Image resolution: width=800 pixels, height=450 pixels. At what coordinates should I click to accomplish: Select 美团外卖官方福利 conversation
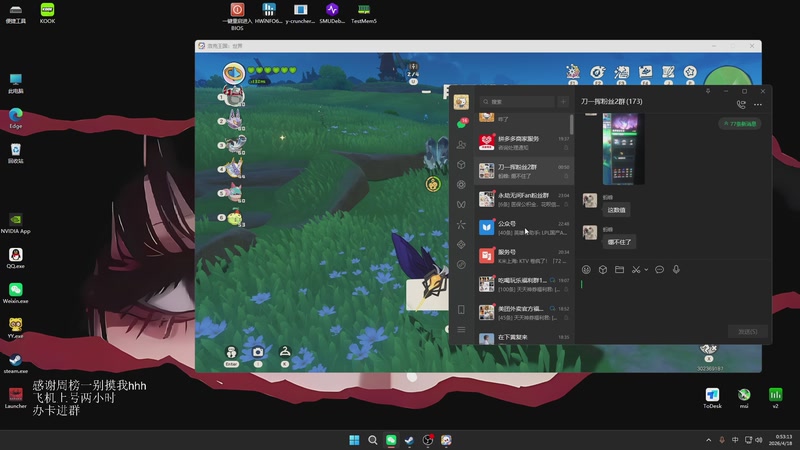[524, 312]
